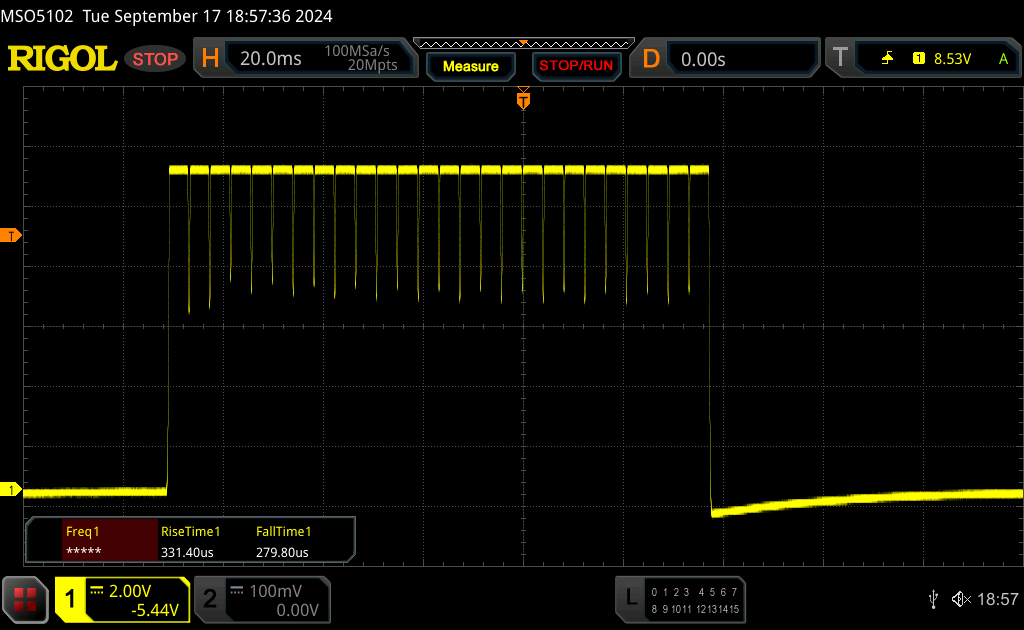The width and height of the screenshot is (1024, 630).
Task: Open the 20.0ms horizontal timebase setting
Action: (x=270, y=59)
